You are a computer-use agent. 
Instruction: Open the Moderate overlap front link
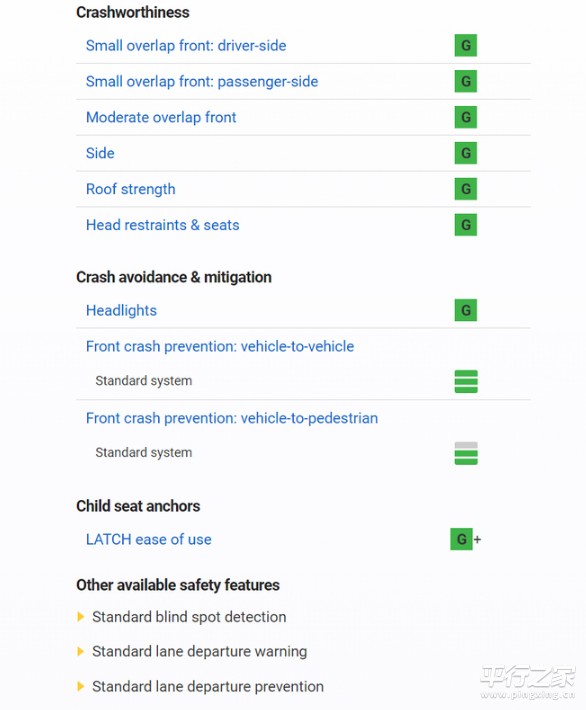[x=161, y=117]
